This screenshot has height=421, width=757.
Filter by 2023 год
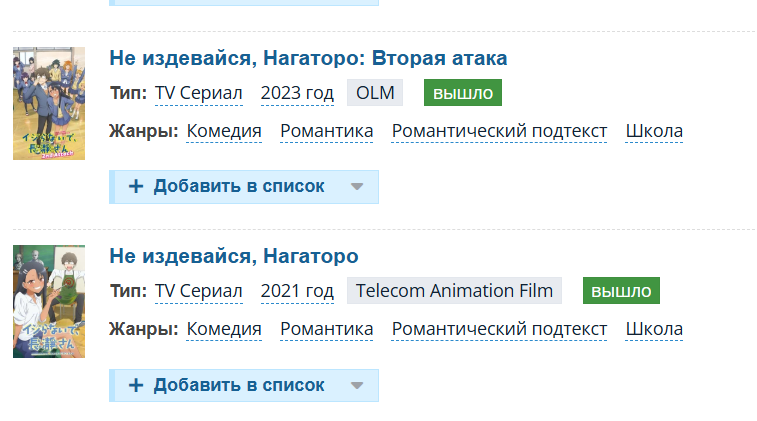click(x=297, y=93)
